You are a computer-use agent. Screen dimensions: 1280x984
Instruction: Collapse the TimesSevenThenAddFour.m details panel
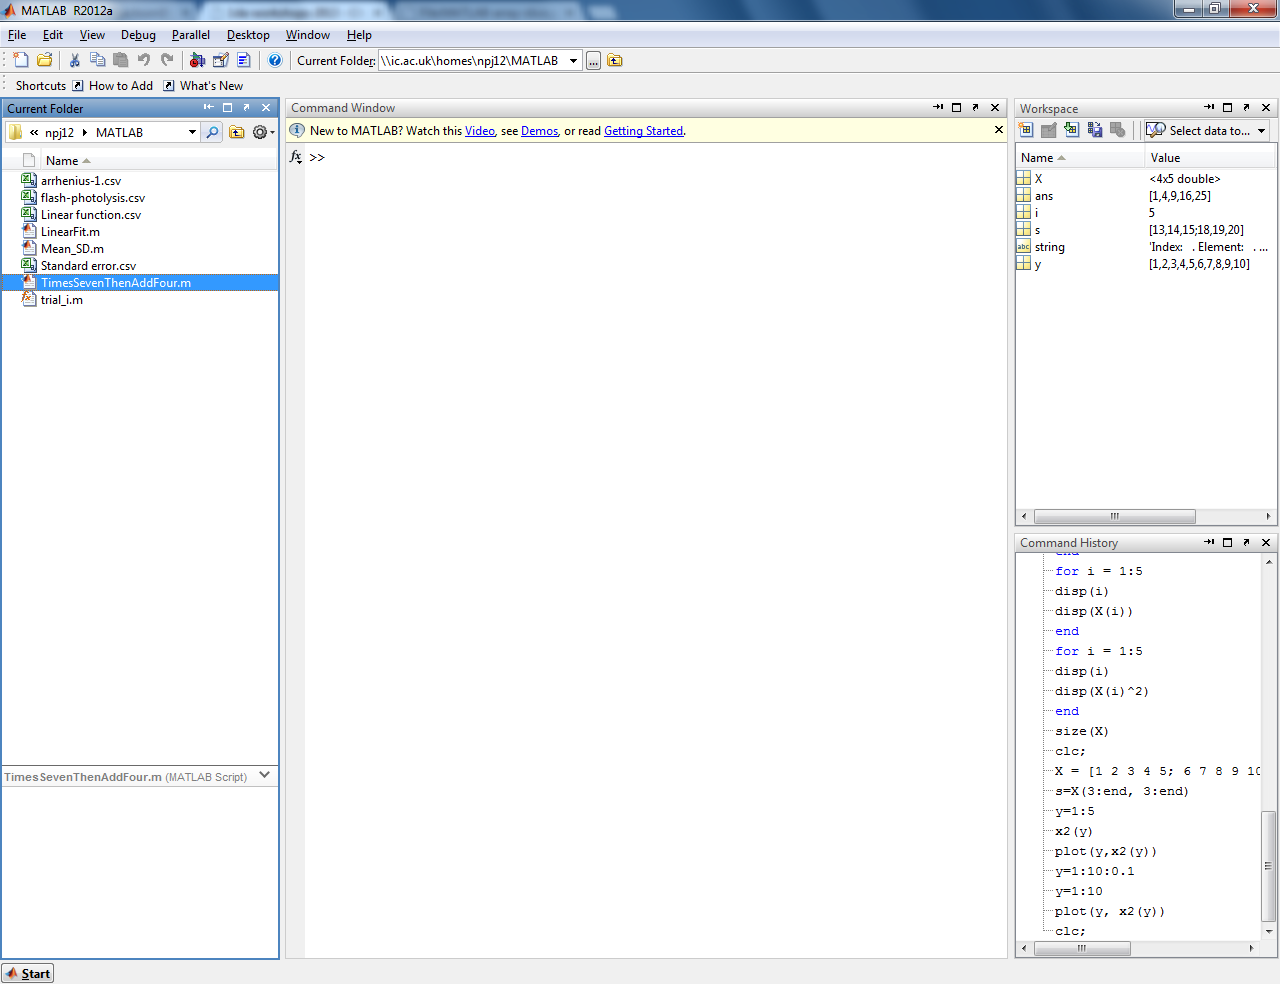pyautogui.click(x=264, y=775)
